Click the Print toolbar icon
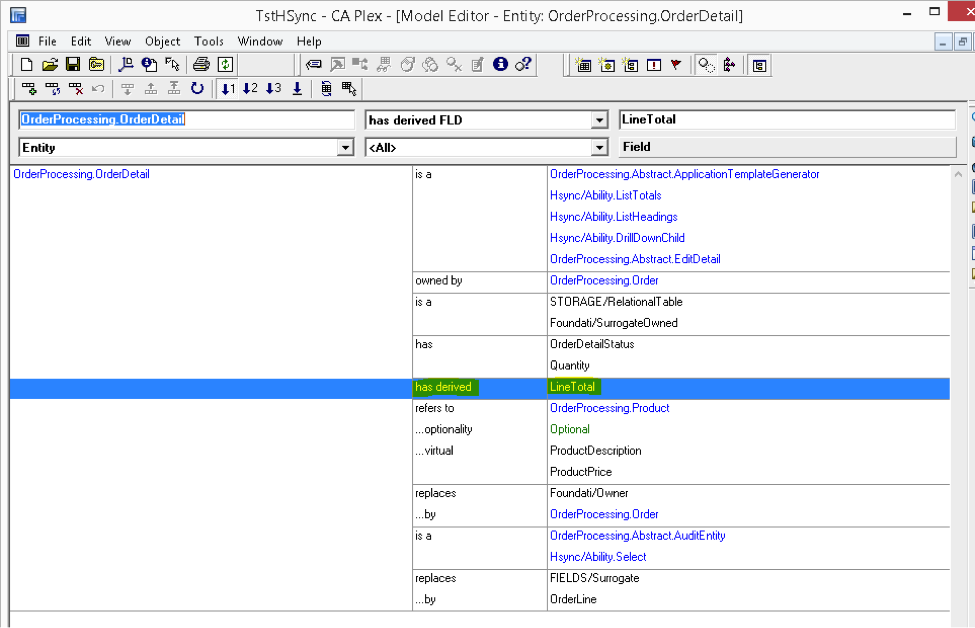Image resolution: width=975 pixels, height=628 pixels. tap(201, 64)
